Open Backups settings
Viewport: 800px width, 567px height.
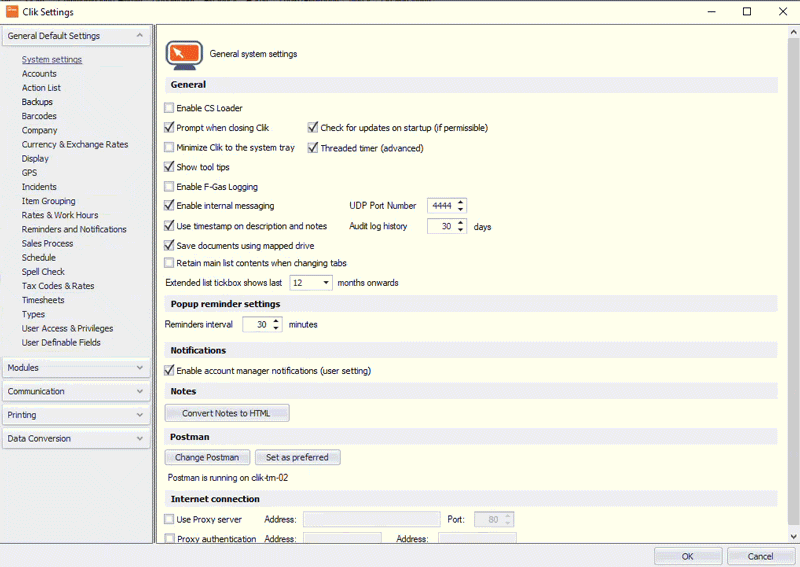(37, 102)
